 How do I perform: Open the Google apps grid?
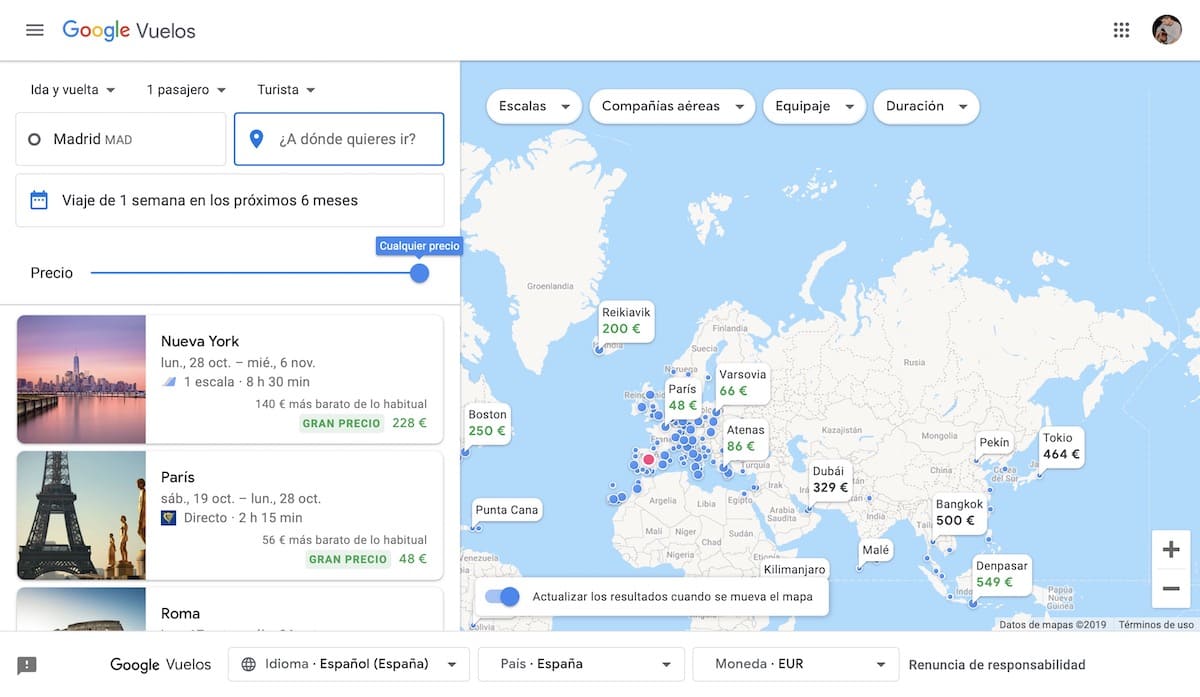(1121, 30)
